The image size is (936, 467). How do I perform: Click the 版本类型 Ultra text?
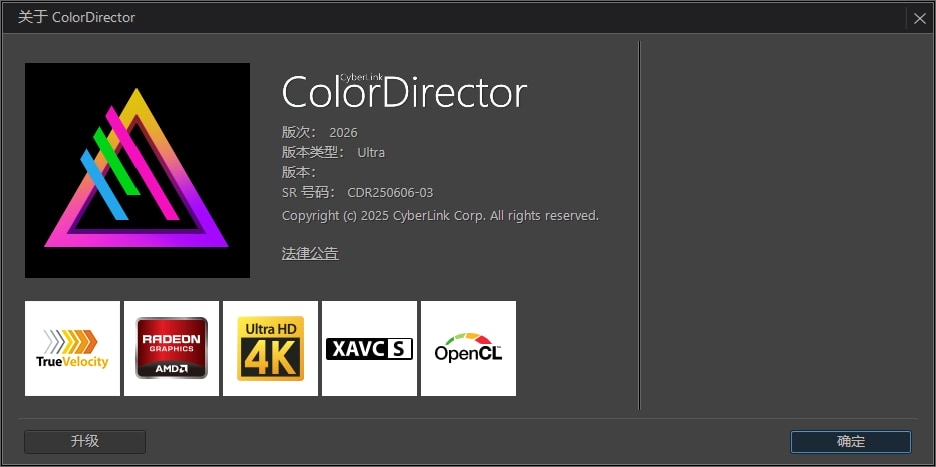[x=333, y=152]
